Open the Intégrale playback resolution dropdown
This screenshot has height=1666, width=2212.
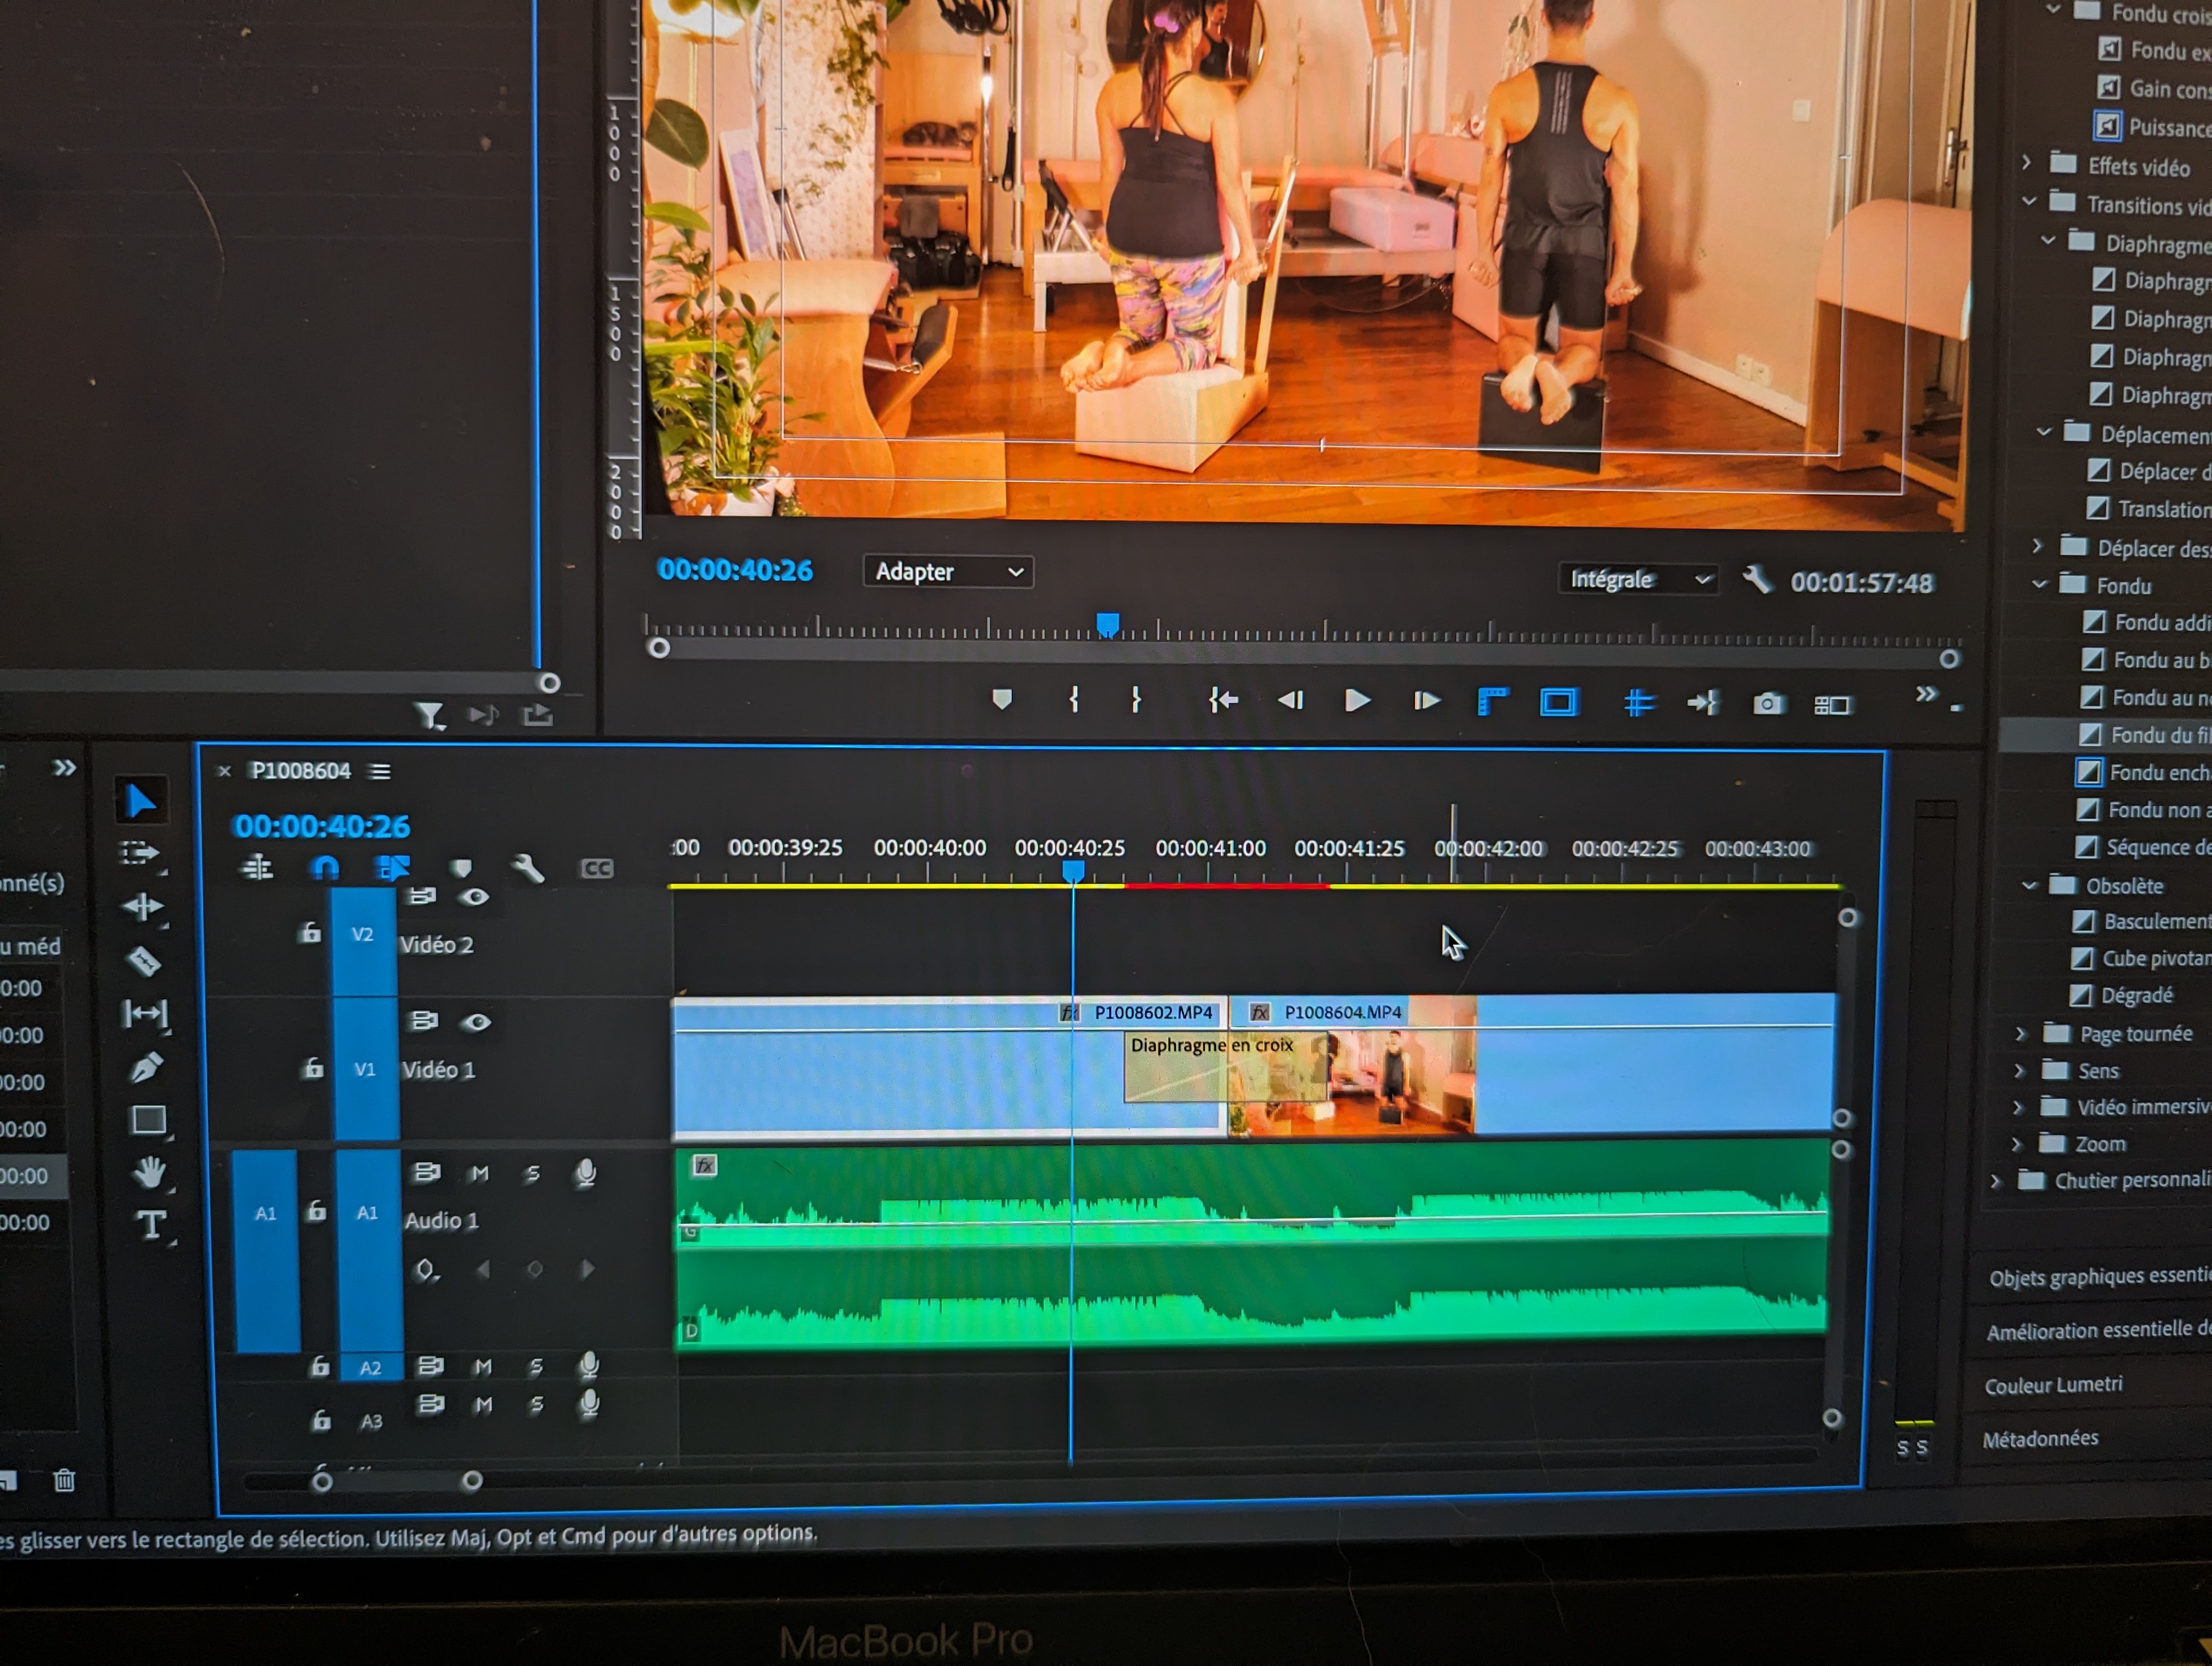(1638, 579)
